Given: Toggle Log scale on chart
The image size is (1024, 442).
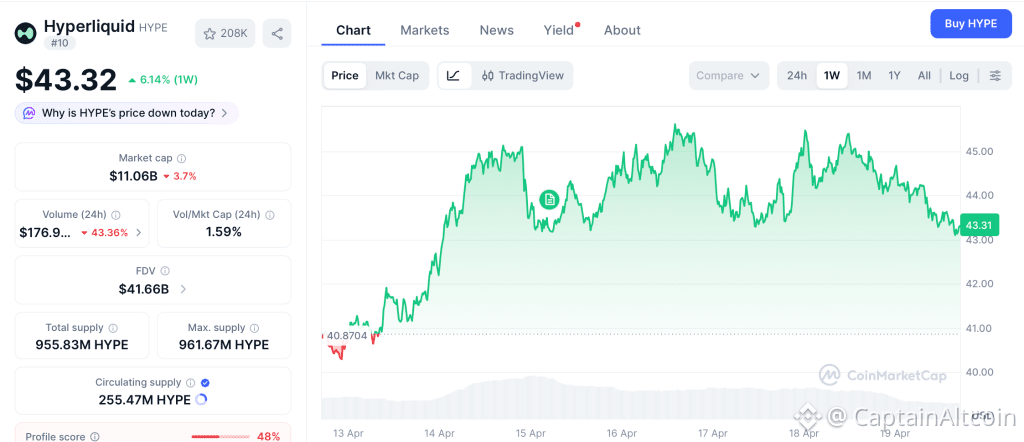Looking at the screenshot, I should point(959,75).
